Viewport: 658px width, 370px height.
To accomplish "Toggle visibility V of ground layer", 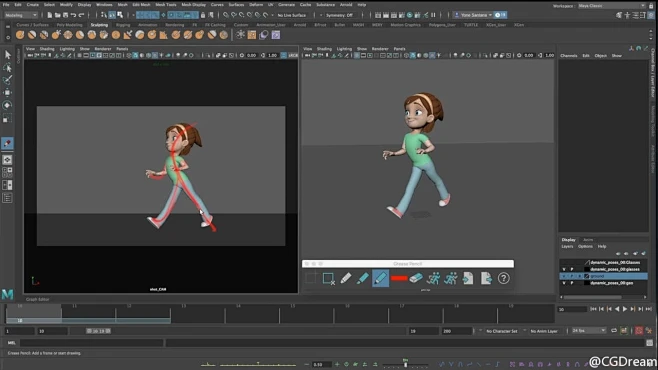I will [x=564, y=276].
